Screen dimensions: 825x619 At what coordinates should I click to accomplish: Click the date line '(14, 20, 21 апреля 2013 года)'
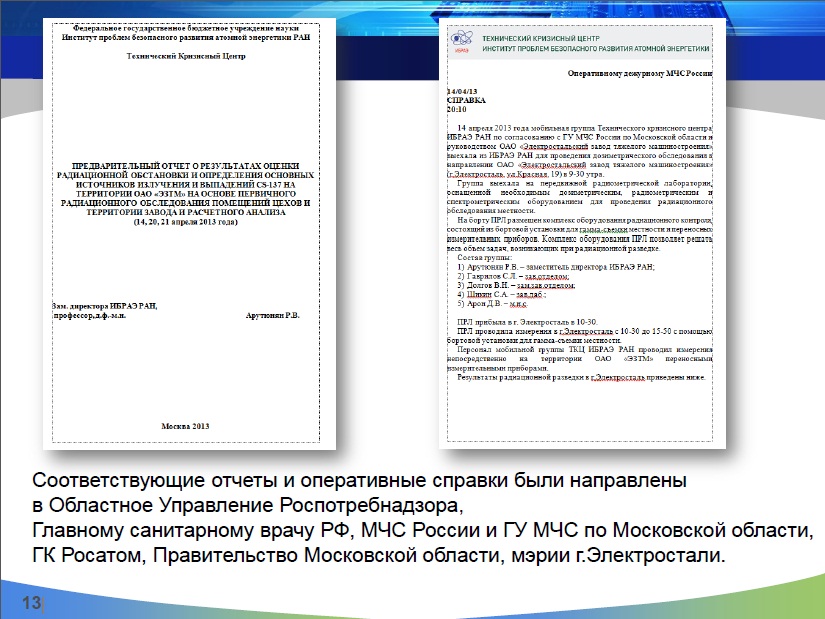click(186, 222)
